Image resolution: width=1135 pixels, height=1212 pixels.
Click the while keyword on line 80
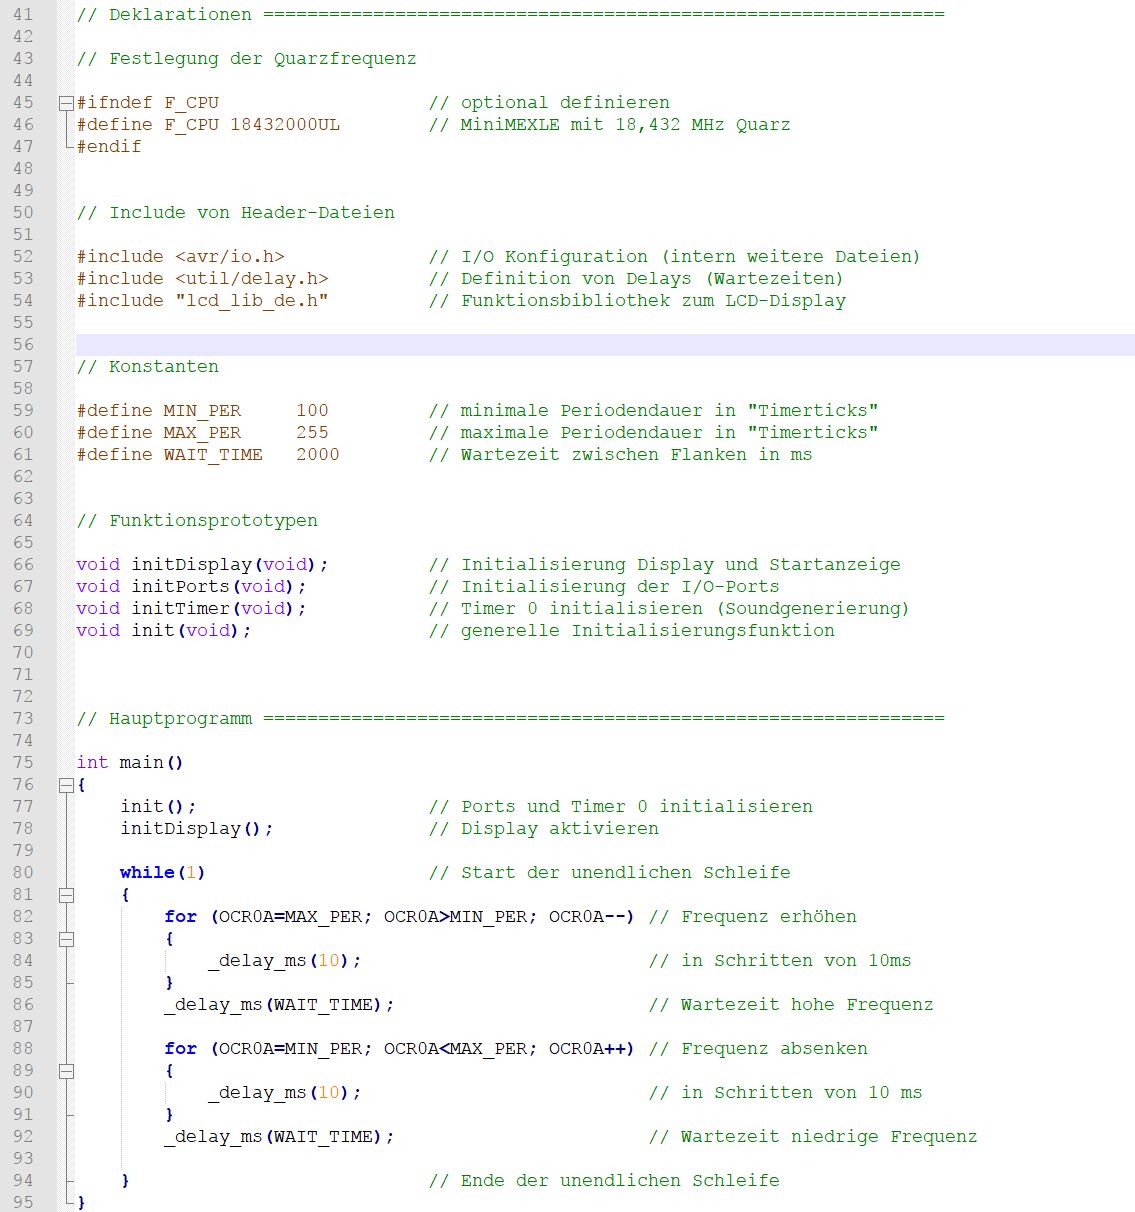coord(147,873)
